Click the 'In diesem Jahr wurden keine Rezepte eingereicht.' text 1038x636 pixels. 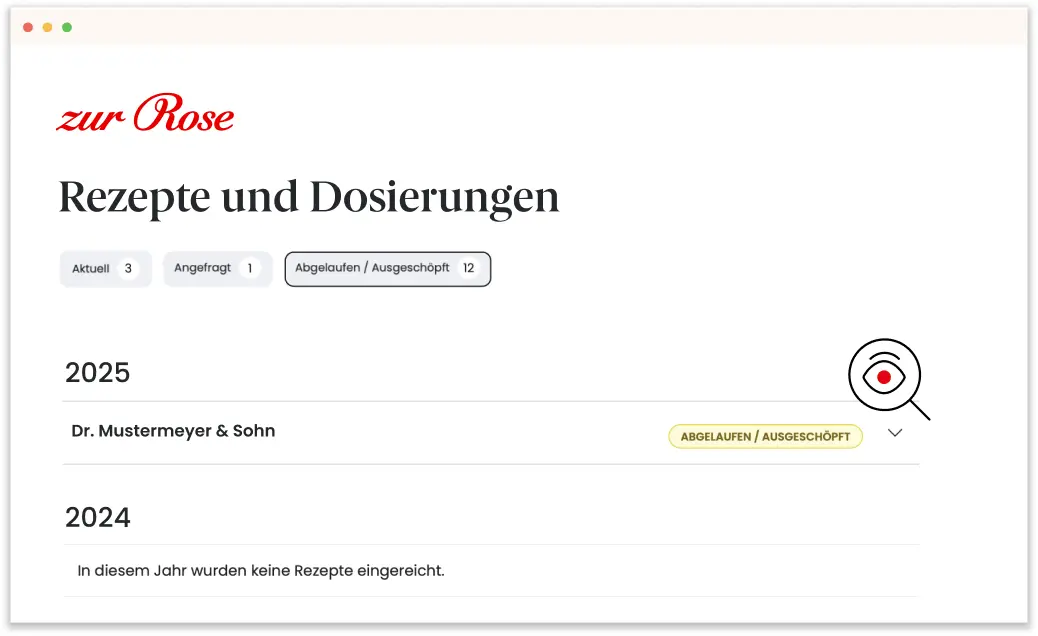click(x=261, y=570)
